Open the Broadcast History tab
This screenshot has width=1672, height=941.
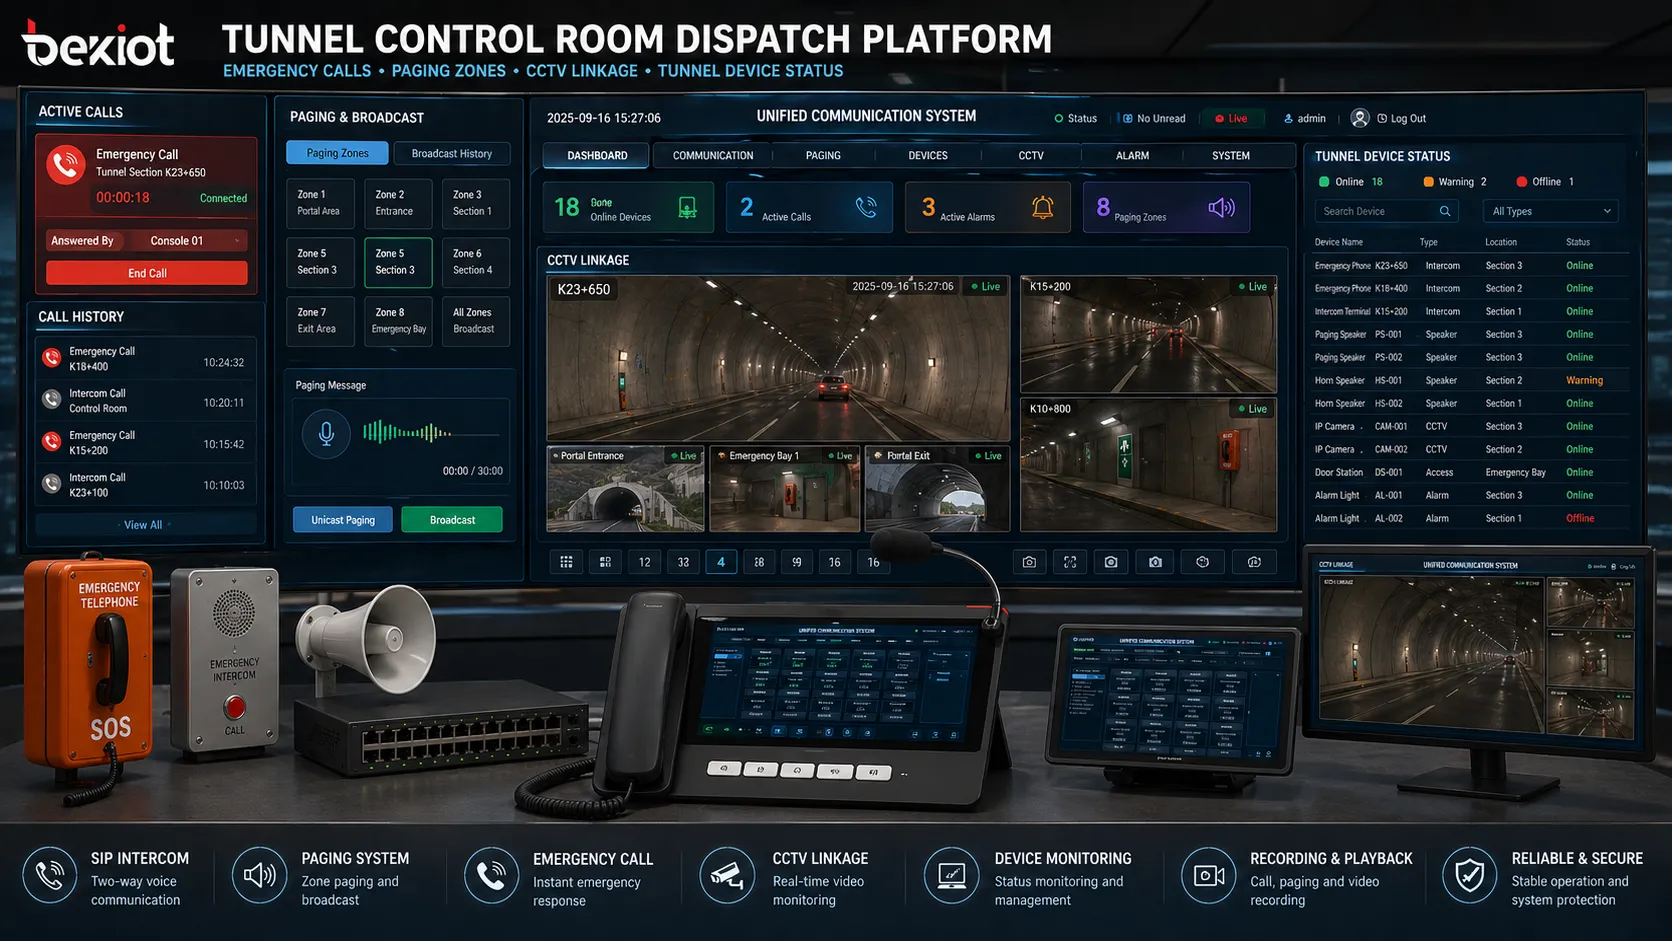452,153
